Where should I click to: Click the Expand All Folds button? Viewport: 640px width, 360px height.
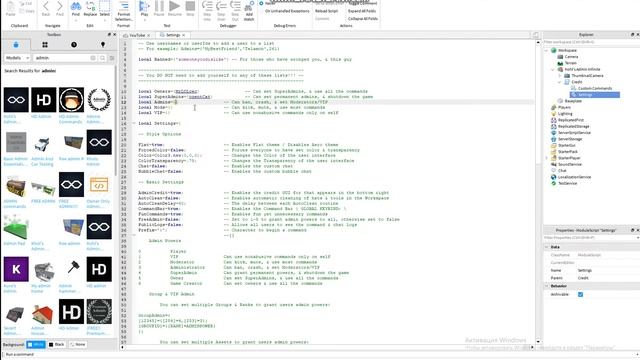coord(362,11)
